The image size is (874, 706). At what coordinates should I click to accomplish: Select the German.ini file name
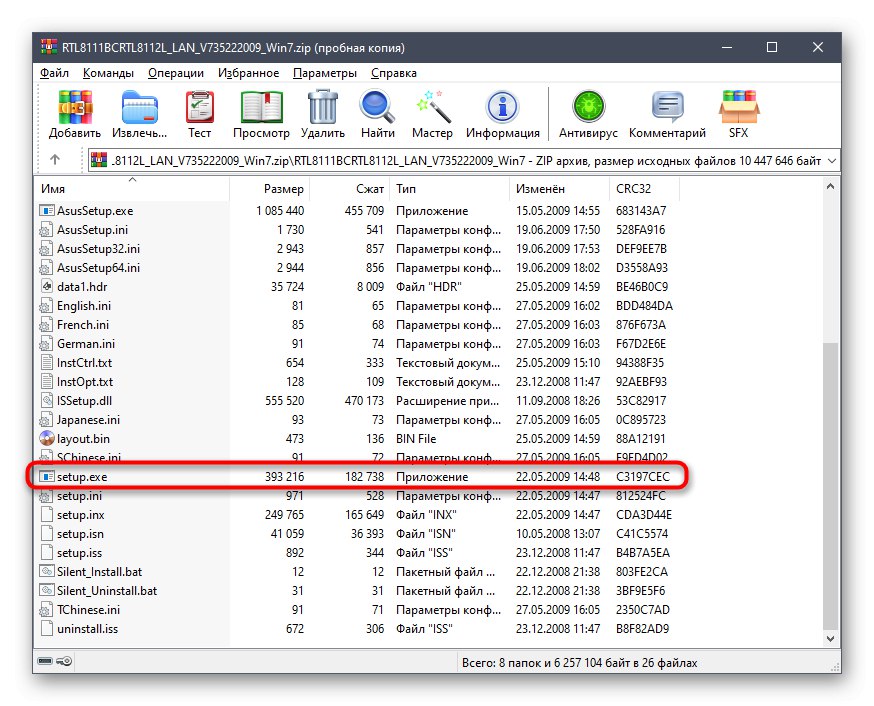(x=85, y=344)
